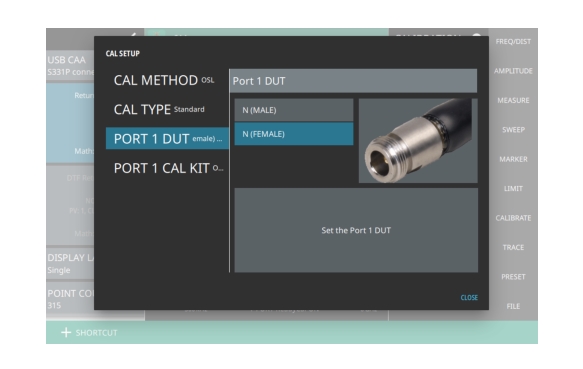Open the LIMIT menu

(513, 189)
